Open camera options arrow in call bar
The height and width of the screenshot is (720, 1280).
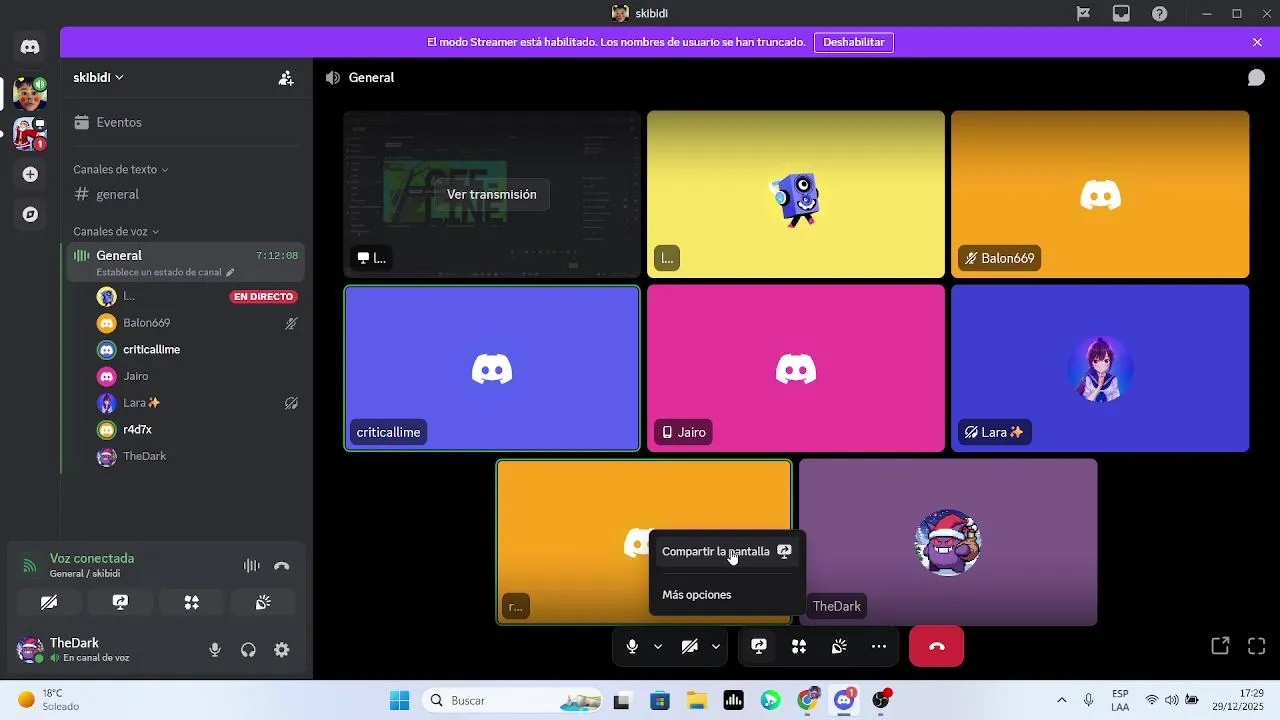[x=716, y=647]
